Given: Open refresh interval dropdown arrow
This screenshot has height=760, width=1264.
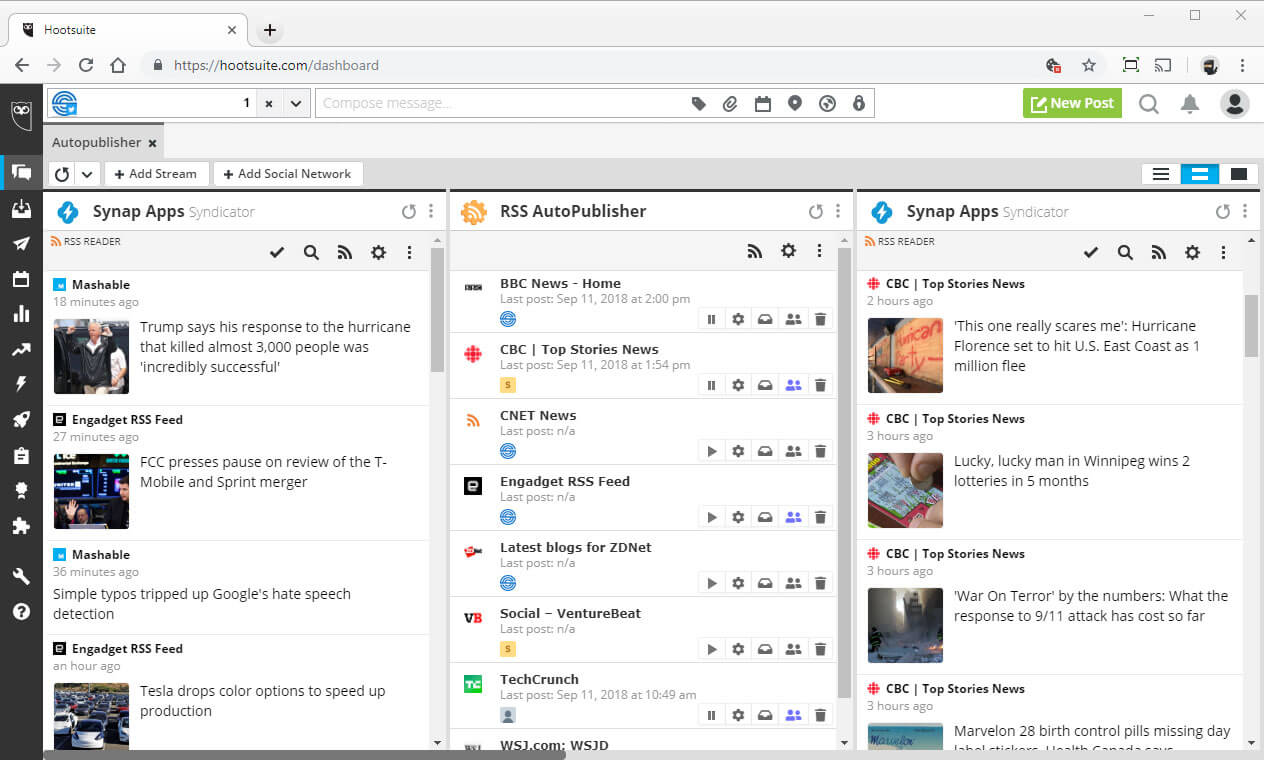Looking at the screenshot, I should pyautogui.click(x=87, y=174).
